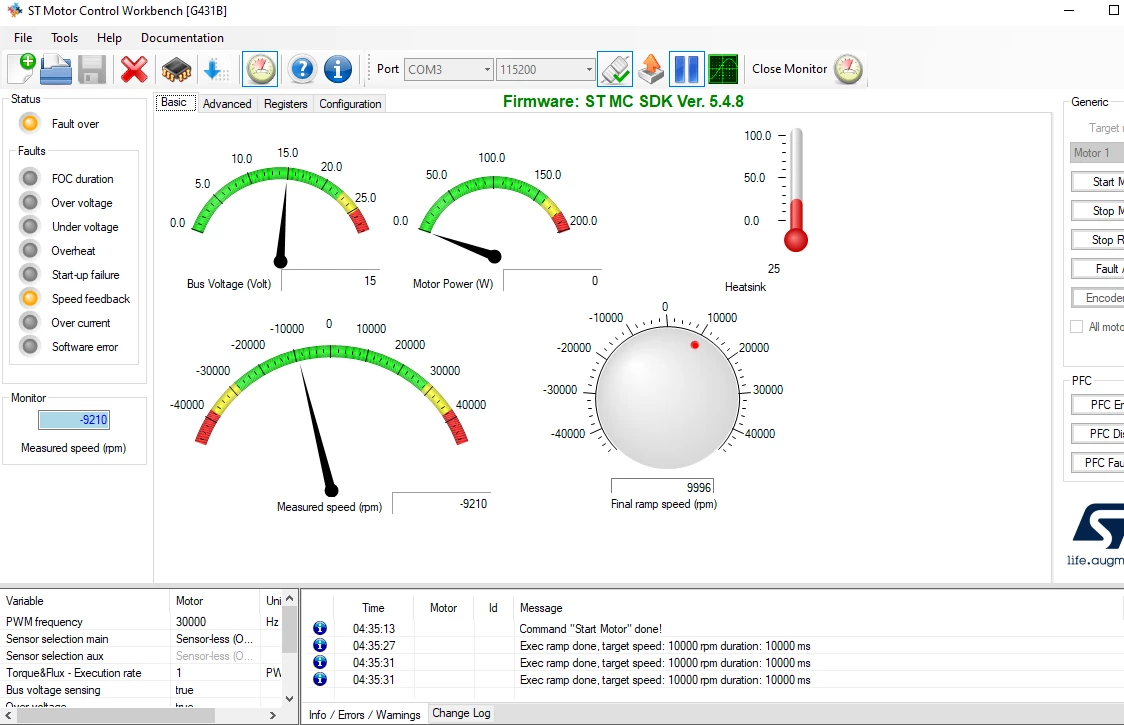Click the Stop Motor button
The height and width of the screenshot is (725, 1124).
tap(1097, 211)
